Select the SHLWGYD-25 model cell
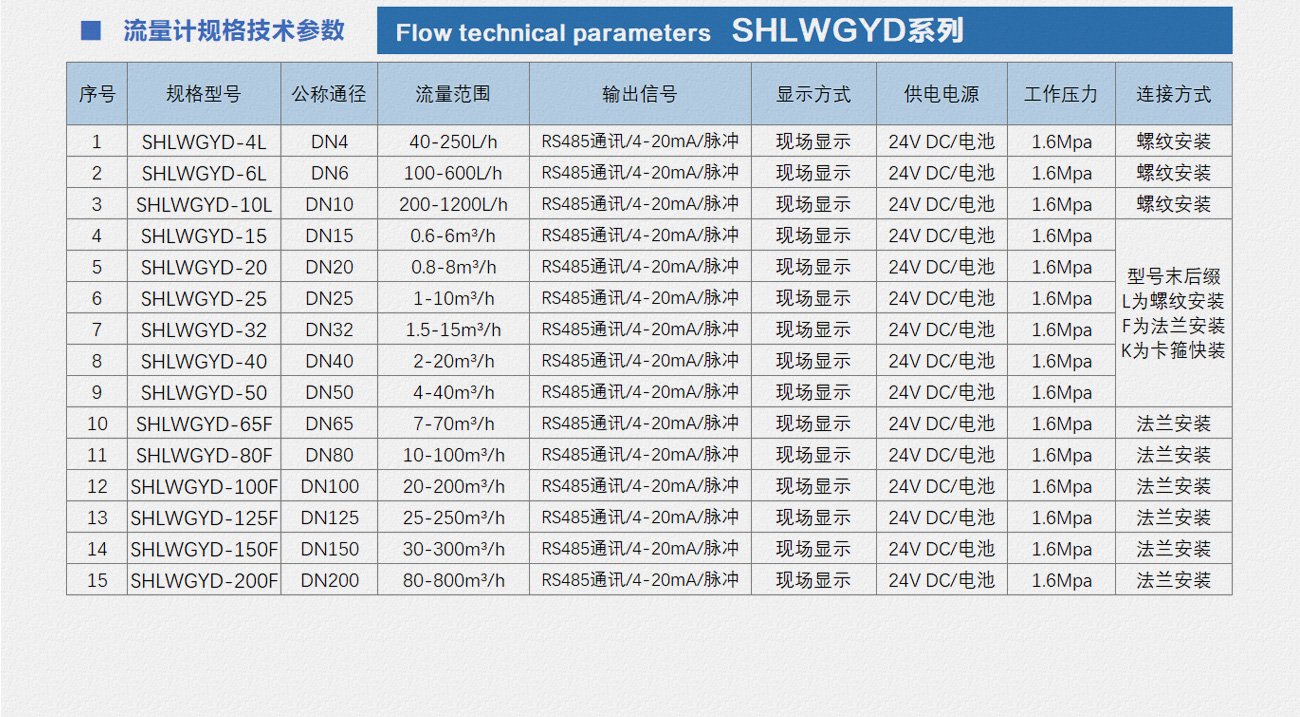The height and width of the screenshot is (717, 1300). pyautogui.click(x=204, y=298)
